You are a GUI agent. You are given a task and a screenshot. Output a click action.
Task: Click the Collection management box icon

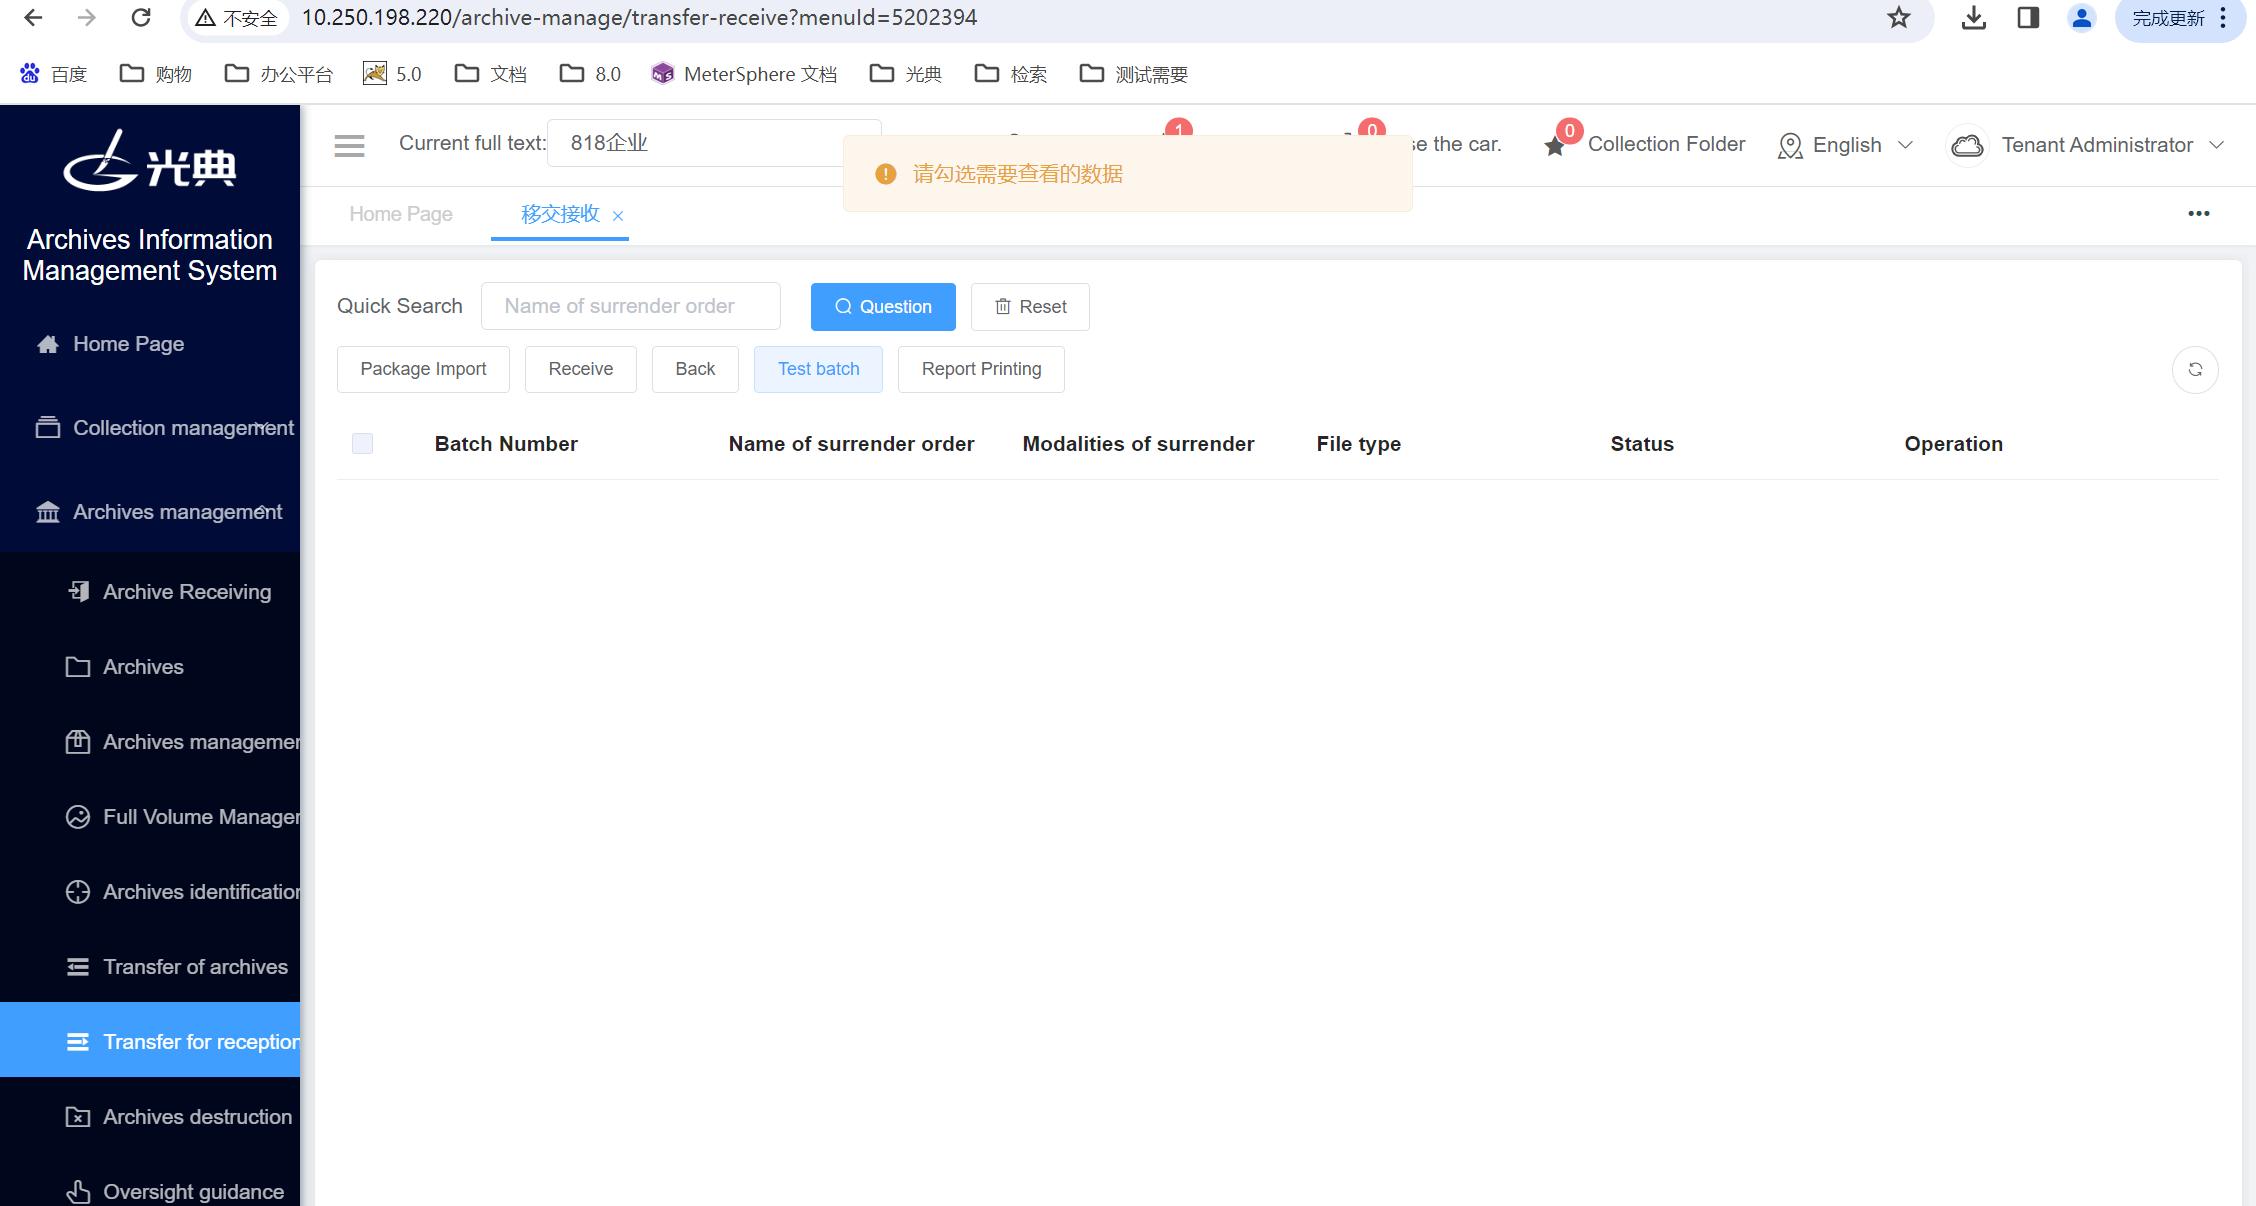(x=48, y=428)
